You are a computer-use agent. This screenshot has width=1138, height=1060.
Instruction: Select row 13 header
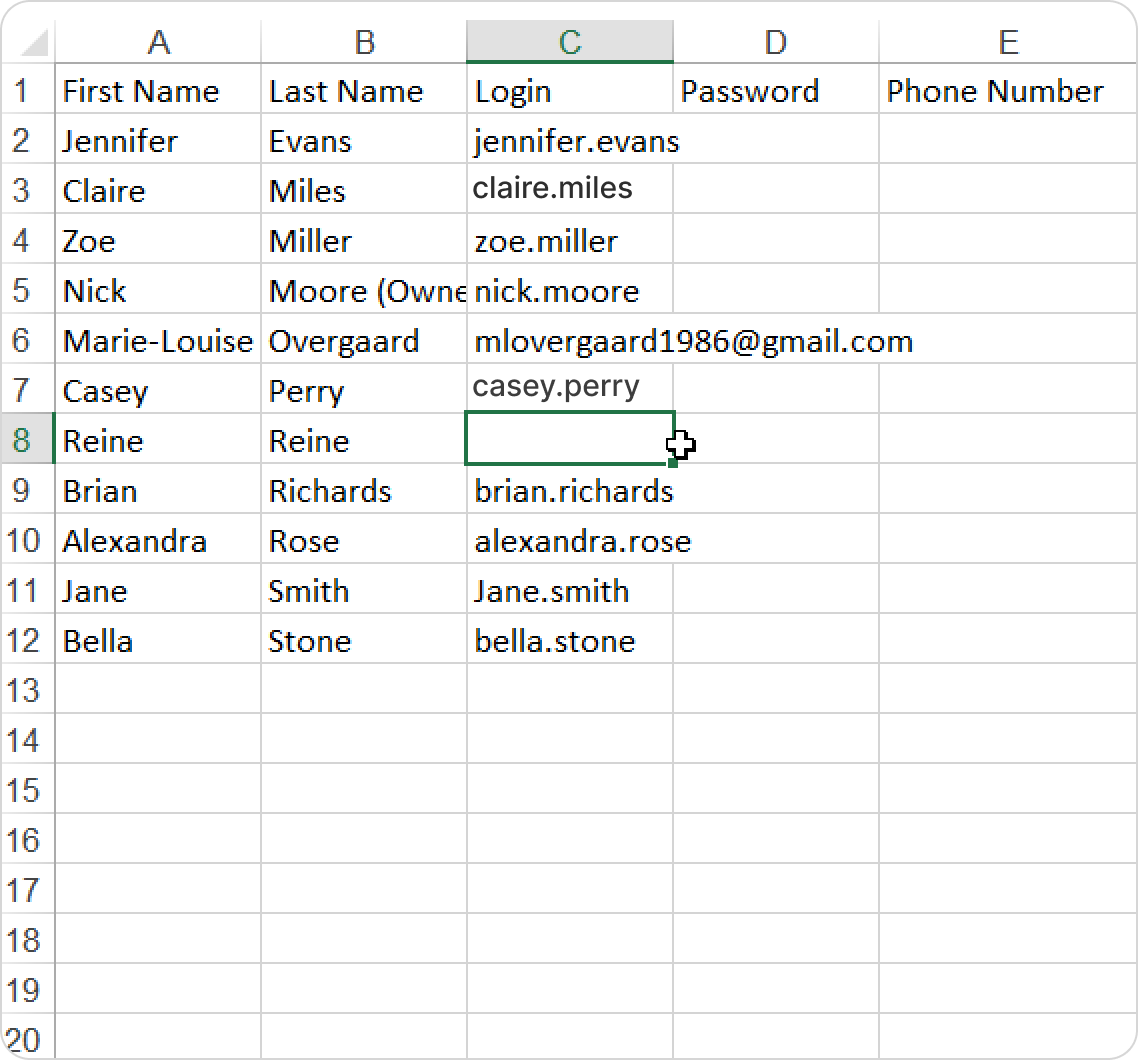tap(23, 691)
